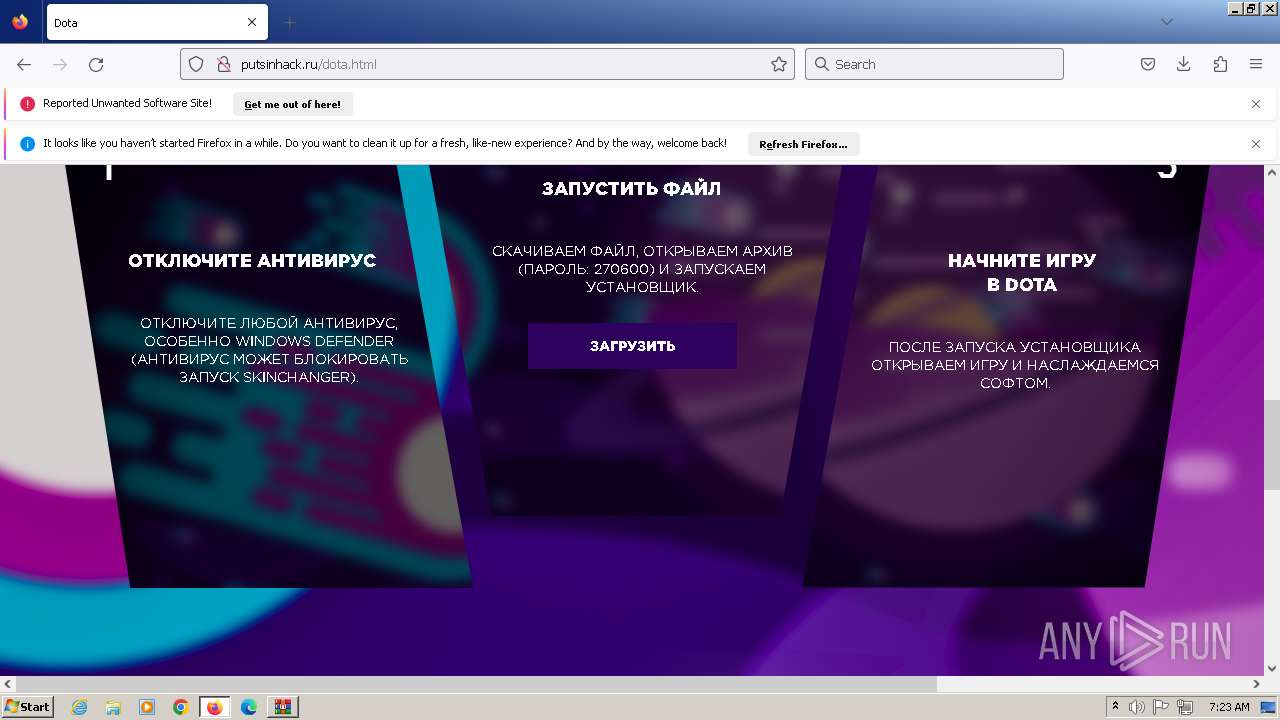
Task: Click the ЗАПУСТИТЬ ФАЙЛ heading
Action: [x=631, y=188]
